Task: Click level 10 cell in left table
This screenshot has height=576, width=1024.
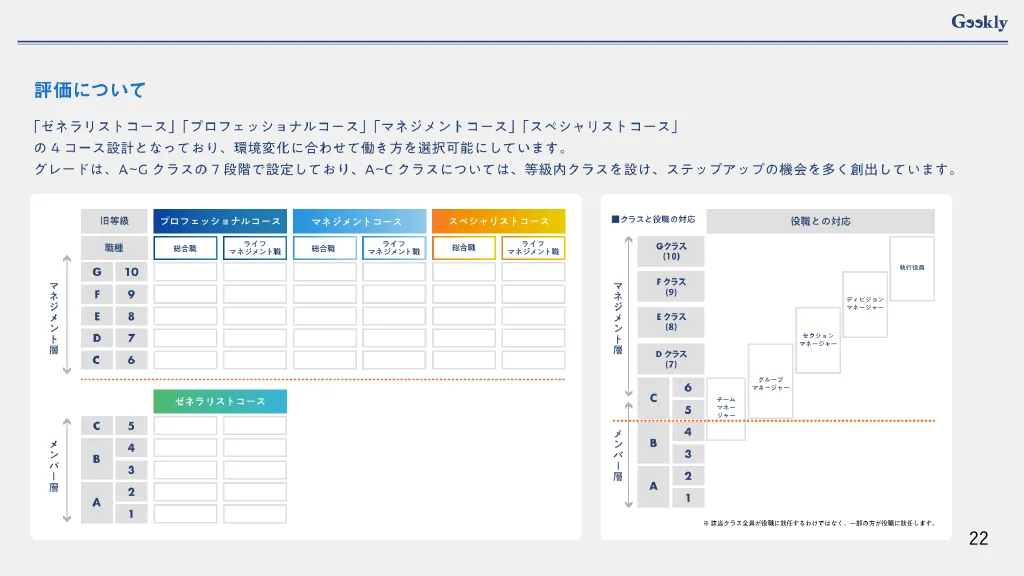Action: (x=131, y=272)
